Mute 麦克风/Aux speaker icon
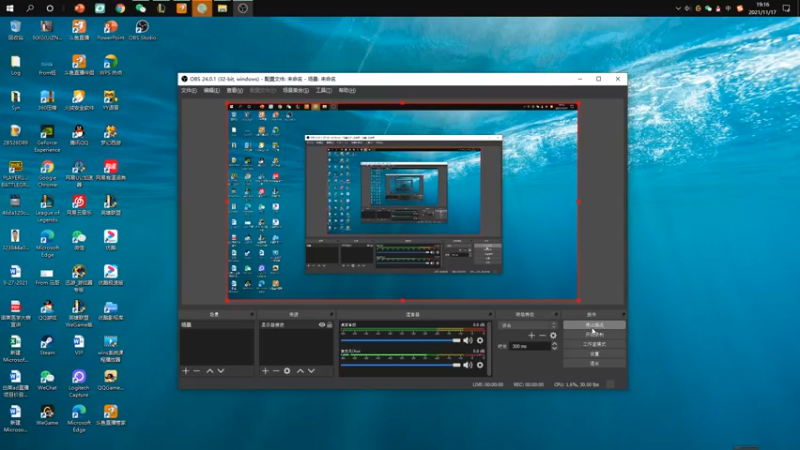Viewport: 800px width, 450px height. [468, 365]
